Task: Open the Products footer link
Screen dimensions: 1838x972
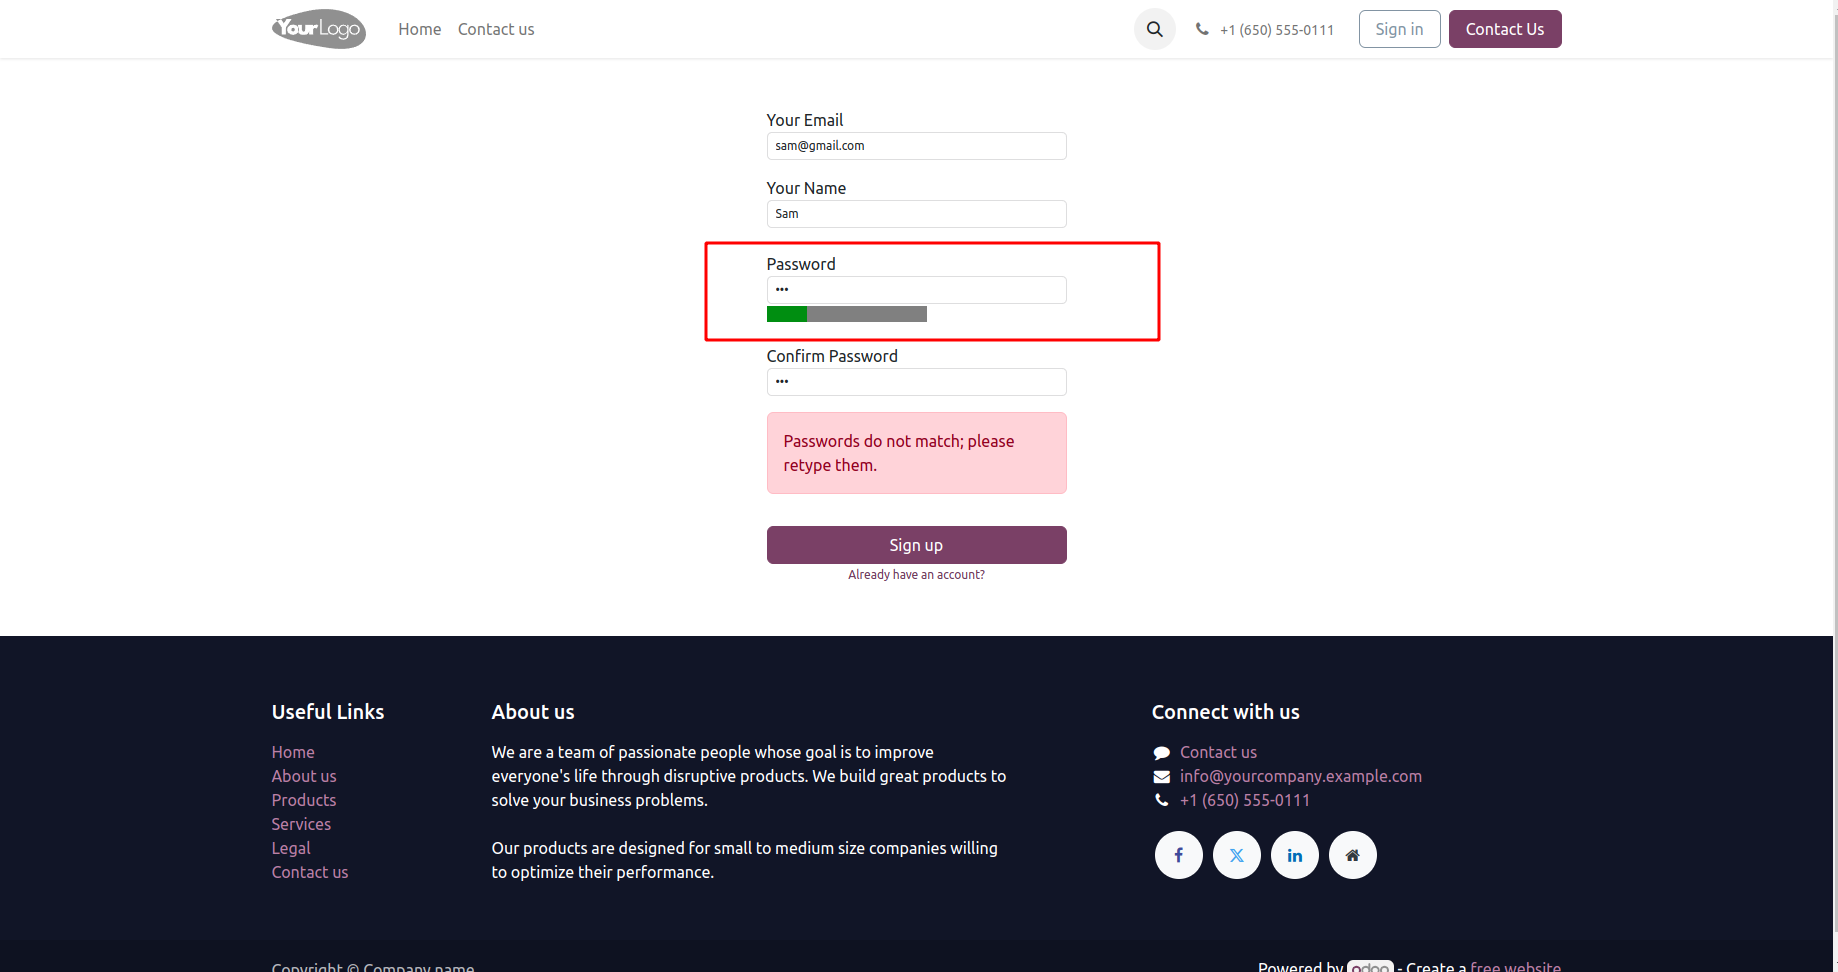Action: coord(304,800)
